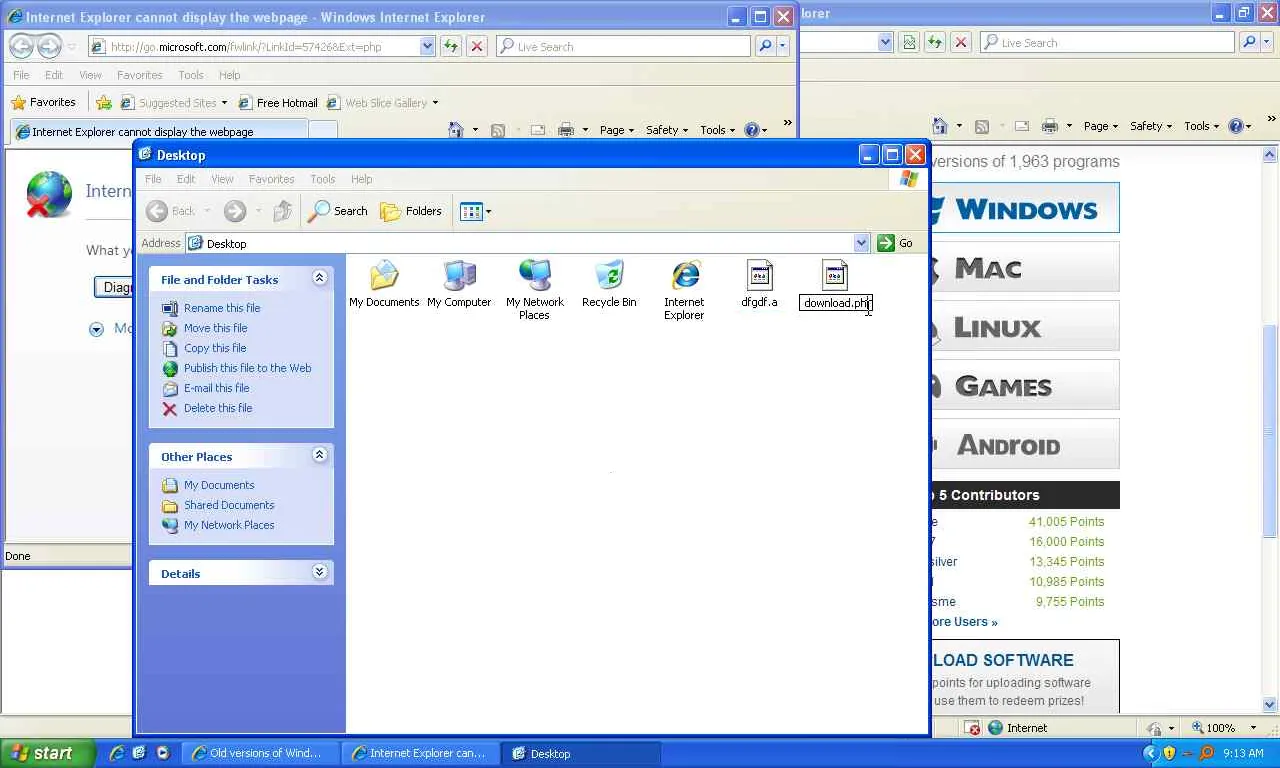Click the security shield icon in system tray
1280x768 pixels.
tap(1169, 753)
